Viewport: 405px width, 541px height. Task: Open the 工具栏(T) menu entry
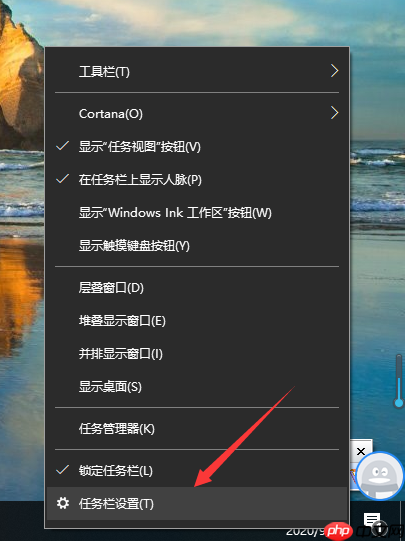coord(197,71)
